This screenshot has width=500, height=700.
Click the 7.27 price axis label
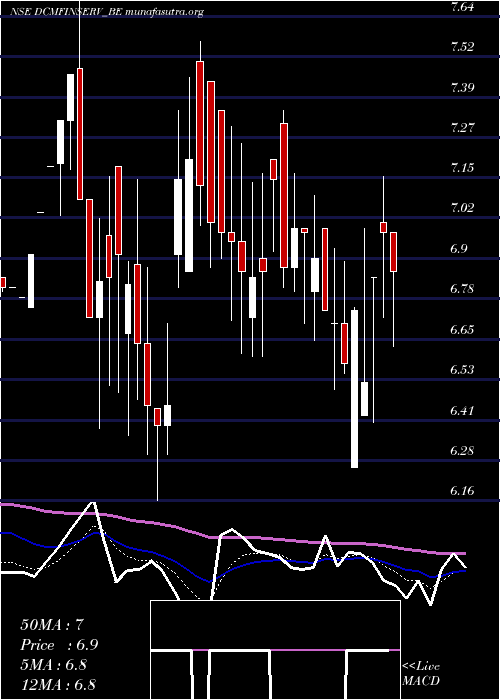(462, 128)
